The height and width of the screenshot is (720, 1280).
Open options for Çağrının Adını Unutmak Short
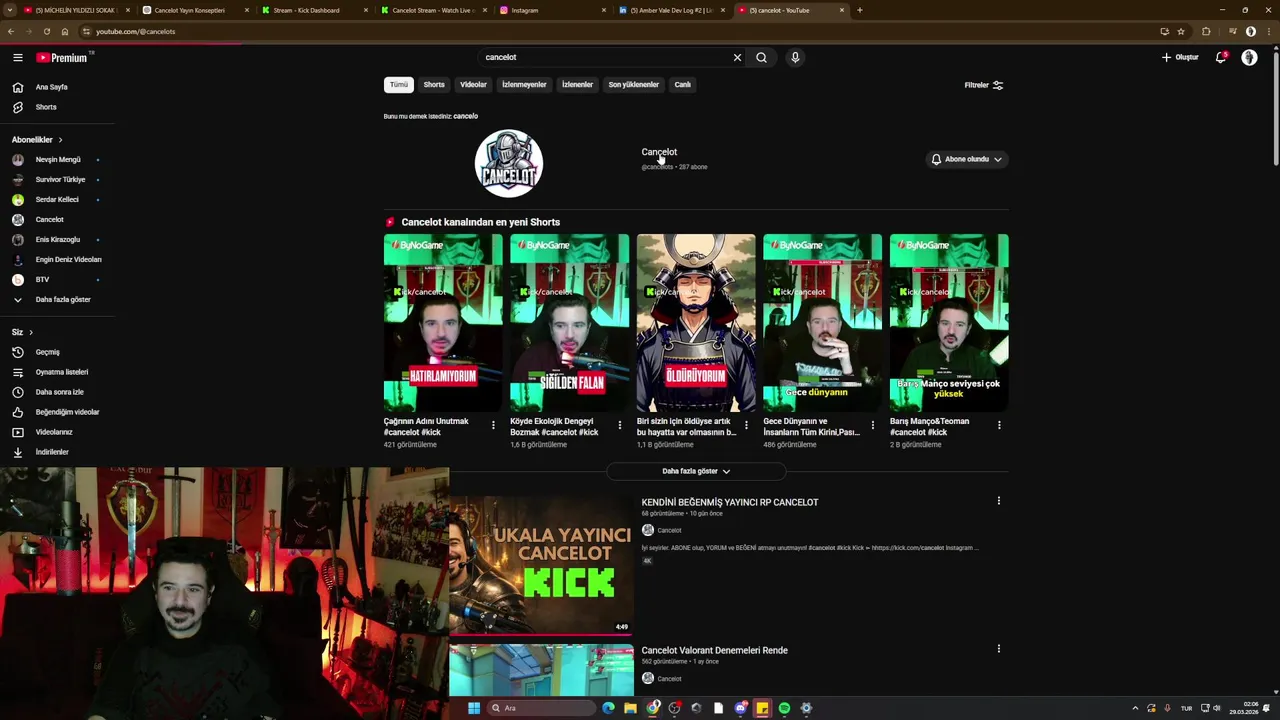[493, 425]
